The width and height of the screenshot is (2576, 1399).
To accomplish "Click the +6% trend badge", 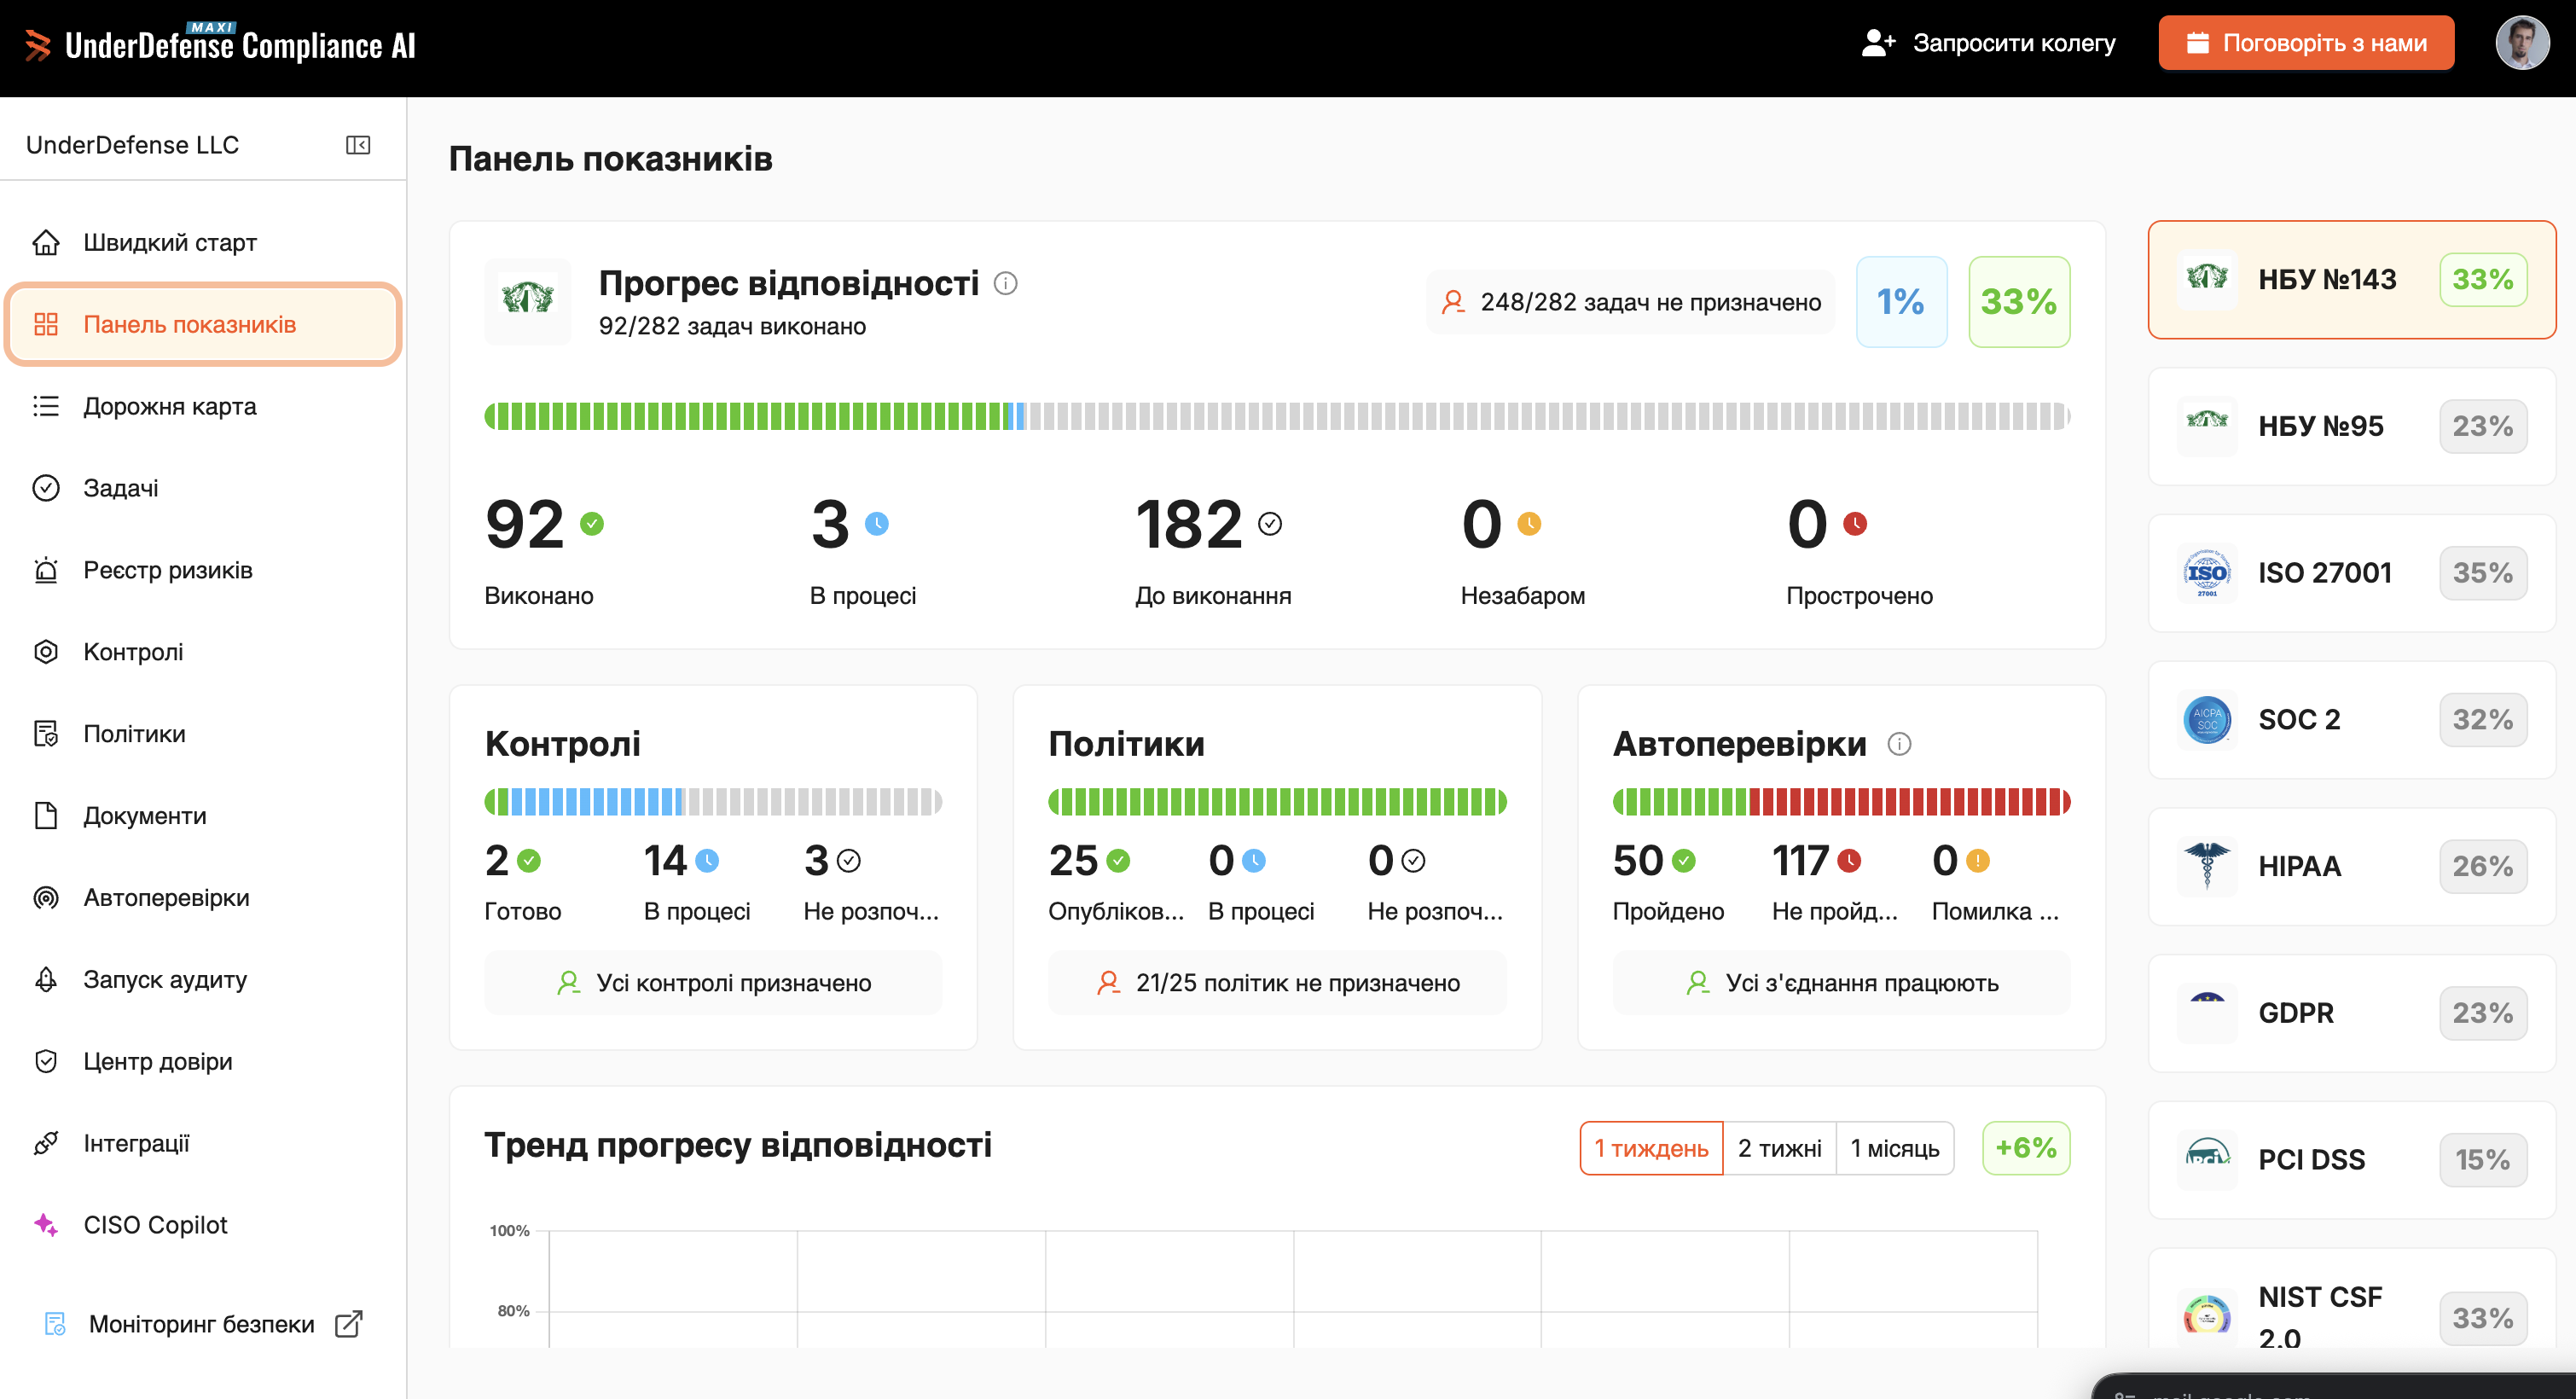I will pos(2026,1148).
